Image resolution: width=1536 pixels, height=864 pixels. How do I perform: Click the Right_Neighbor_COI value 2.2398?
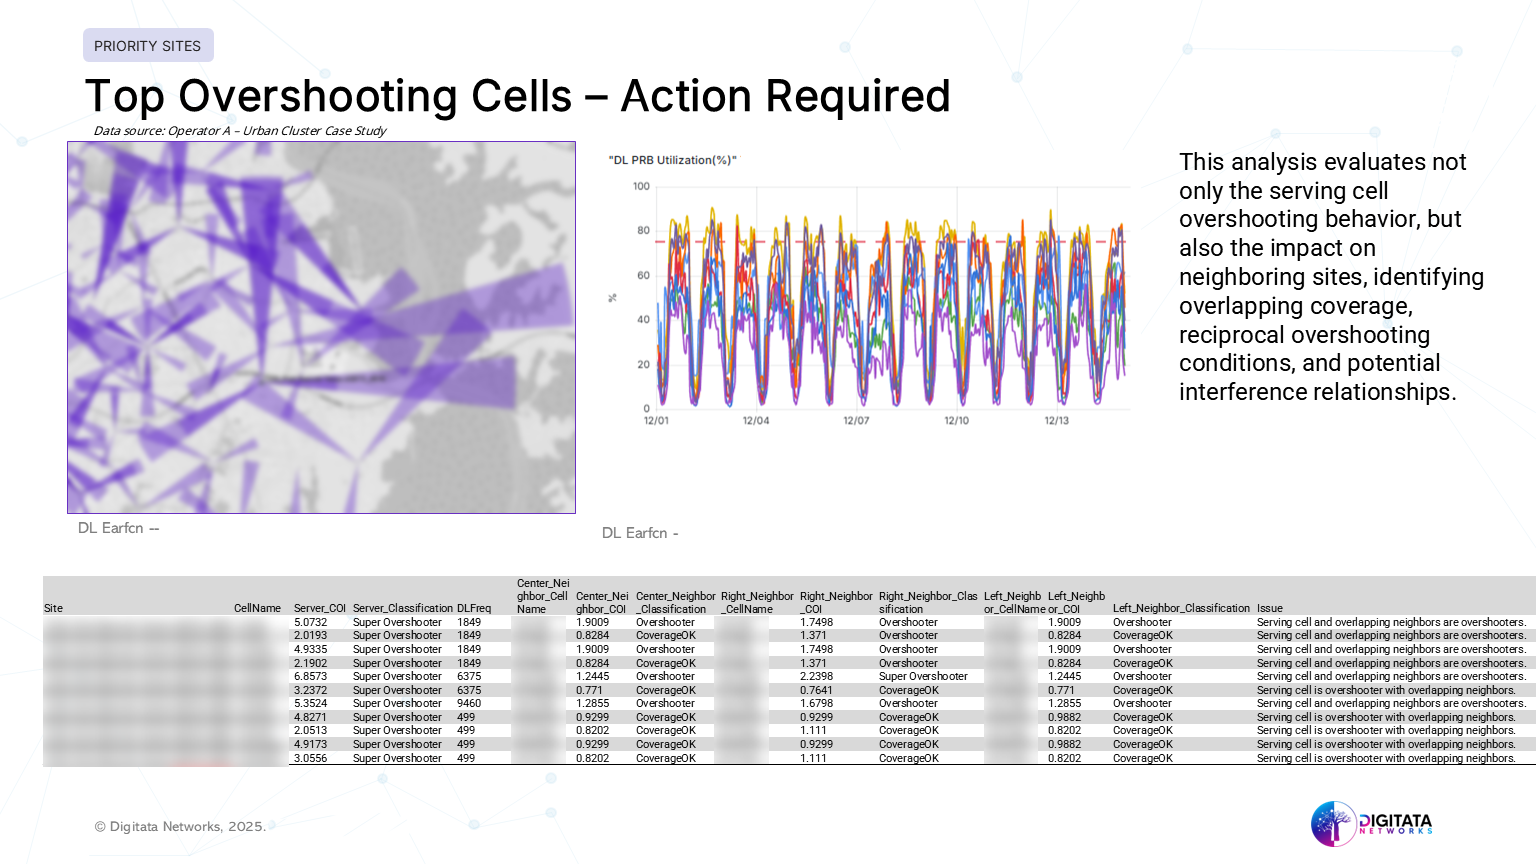click(816, 677)
